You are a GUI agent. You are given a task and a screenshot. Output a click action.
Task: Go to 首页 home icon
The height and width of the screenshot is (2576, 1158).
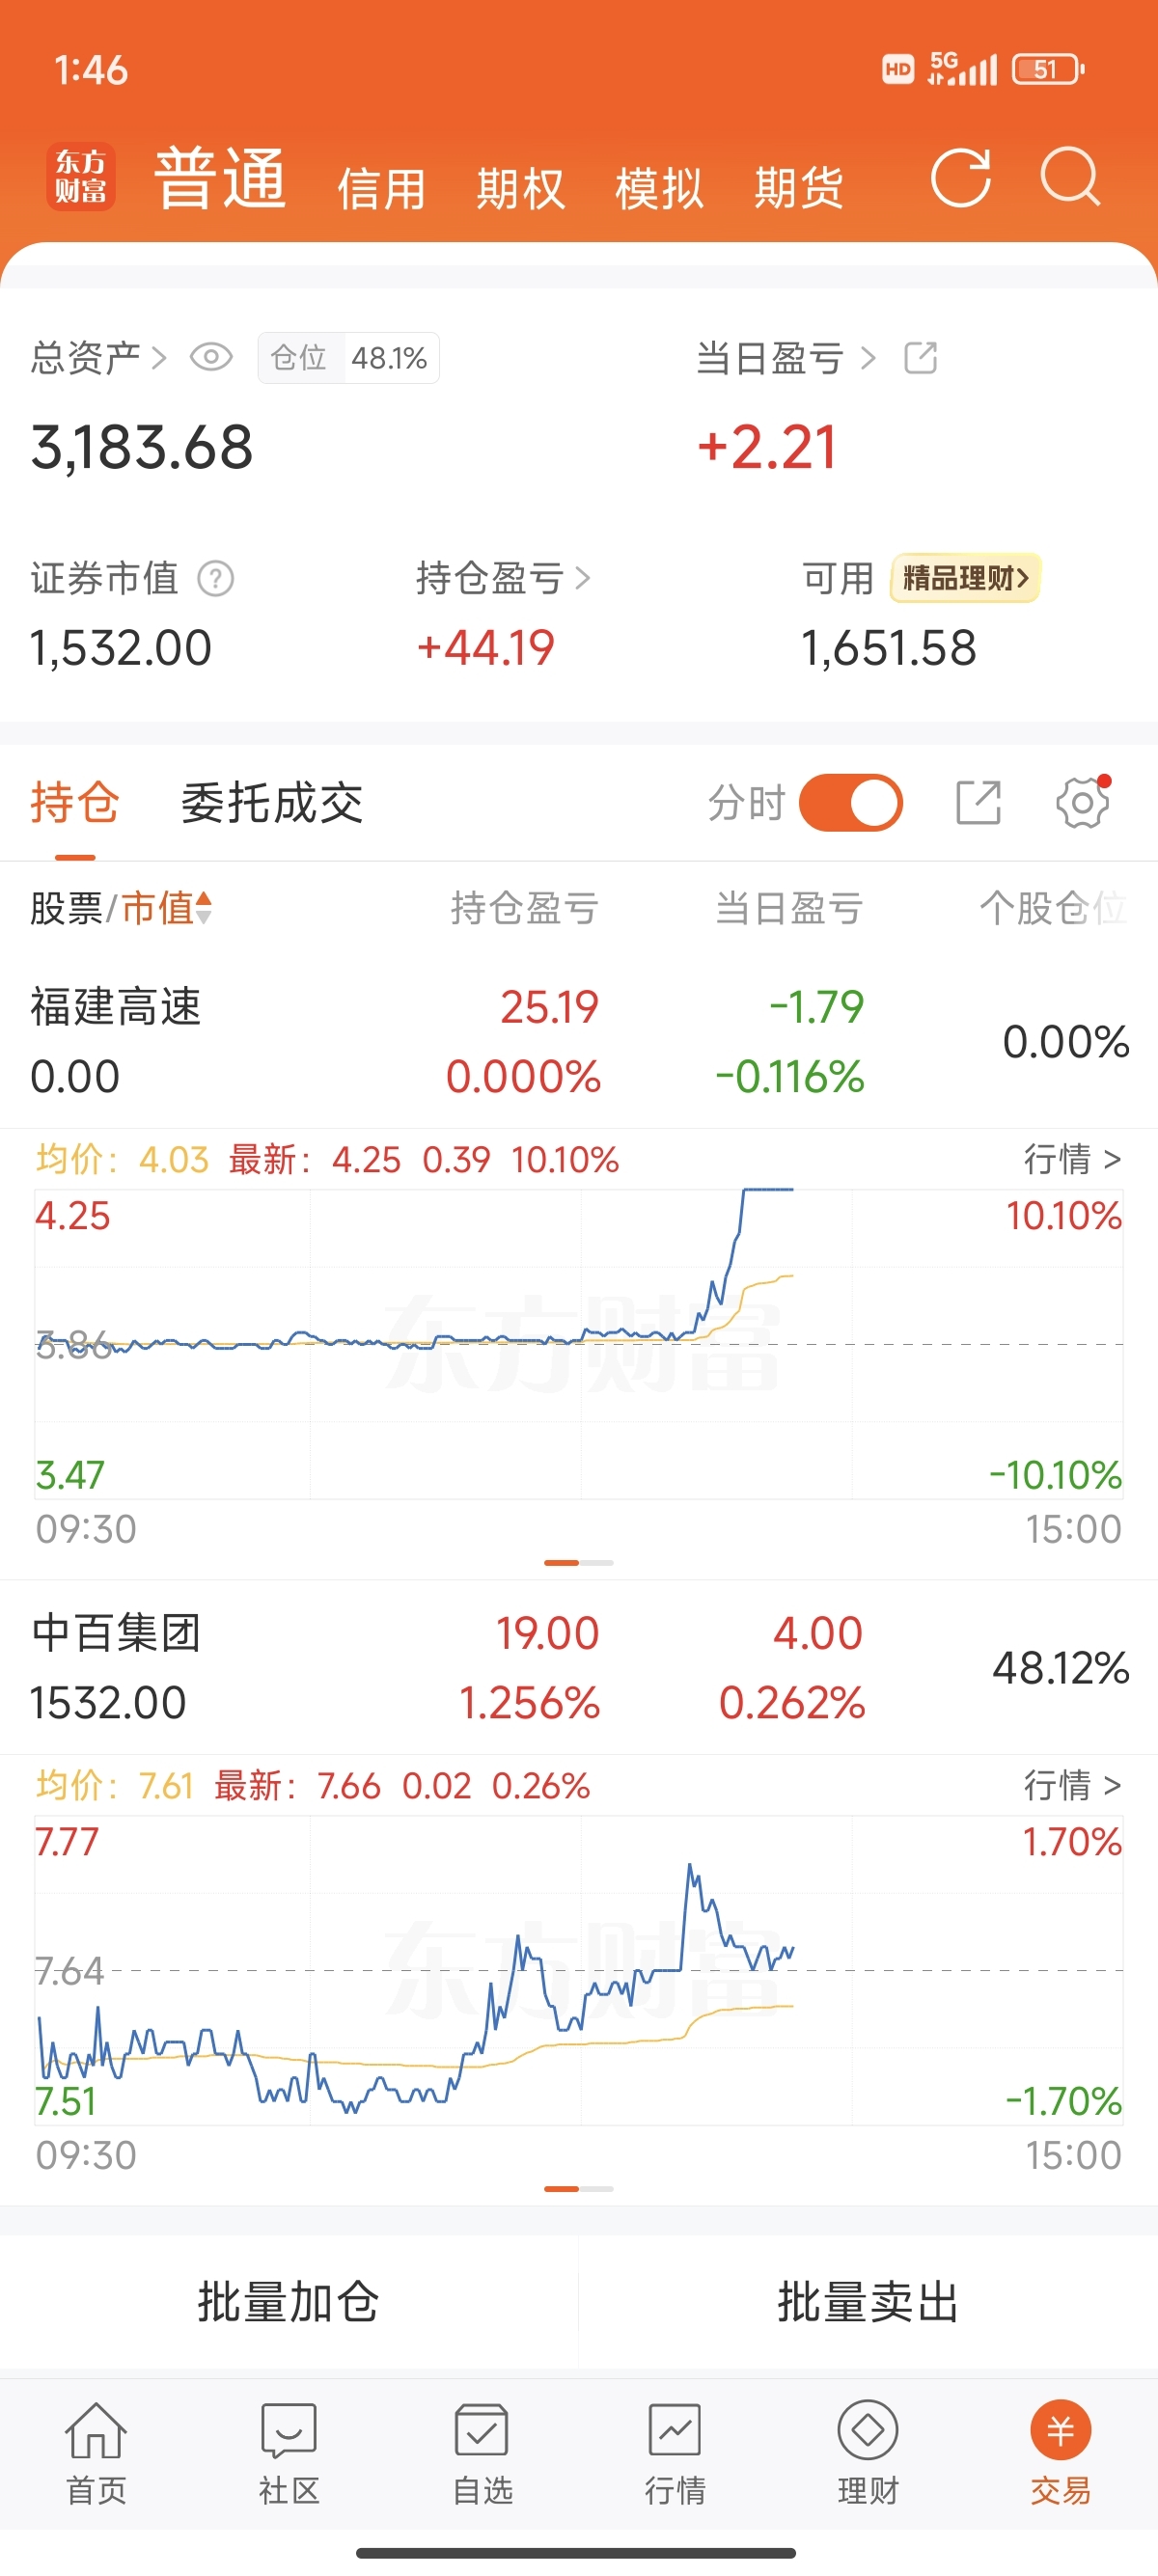(x=96, y=2452)
